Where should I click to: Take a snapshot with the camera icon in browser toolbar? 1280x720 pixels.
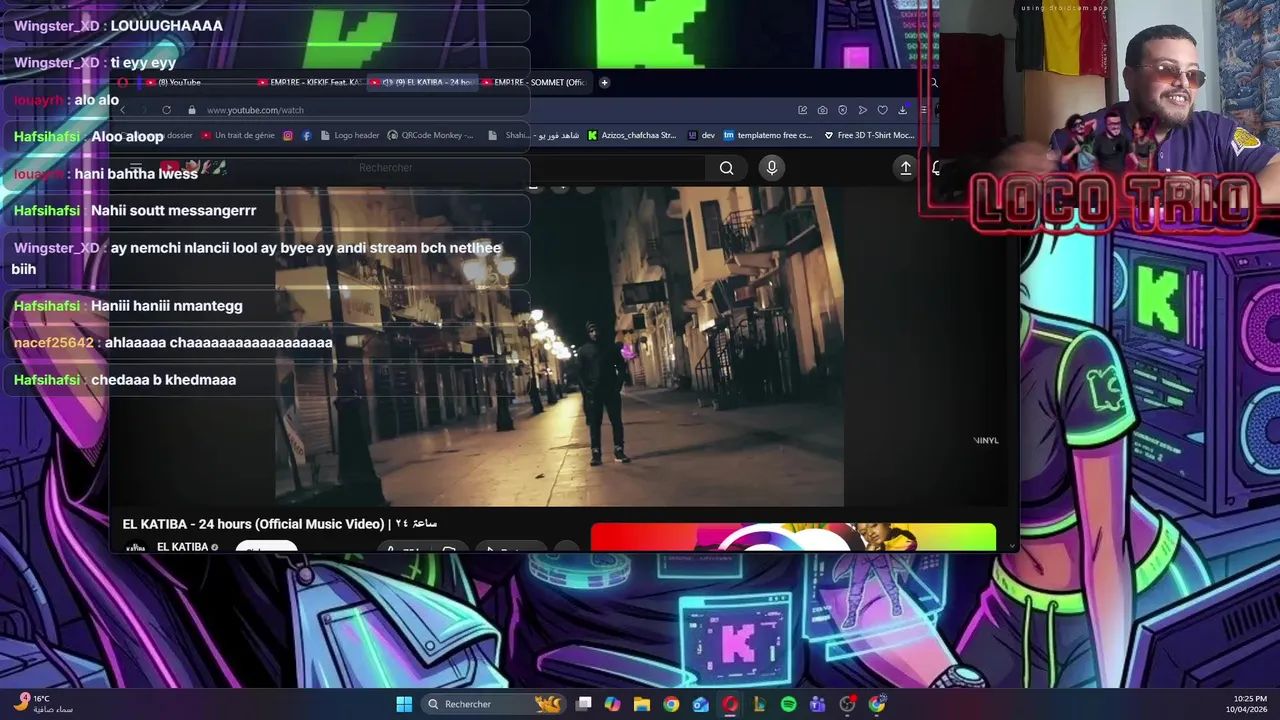point(822,110)
